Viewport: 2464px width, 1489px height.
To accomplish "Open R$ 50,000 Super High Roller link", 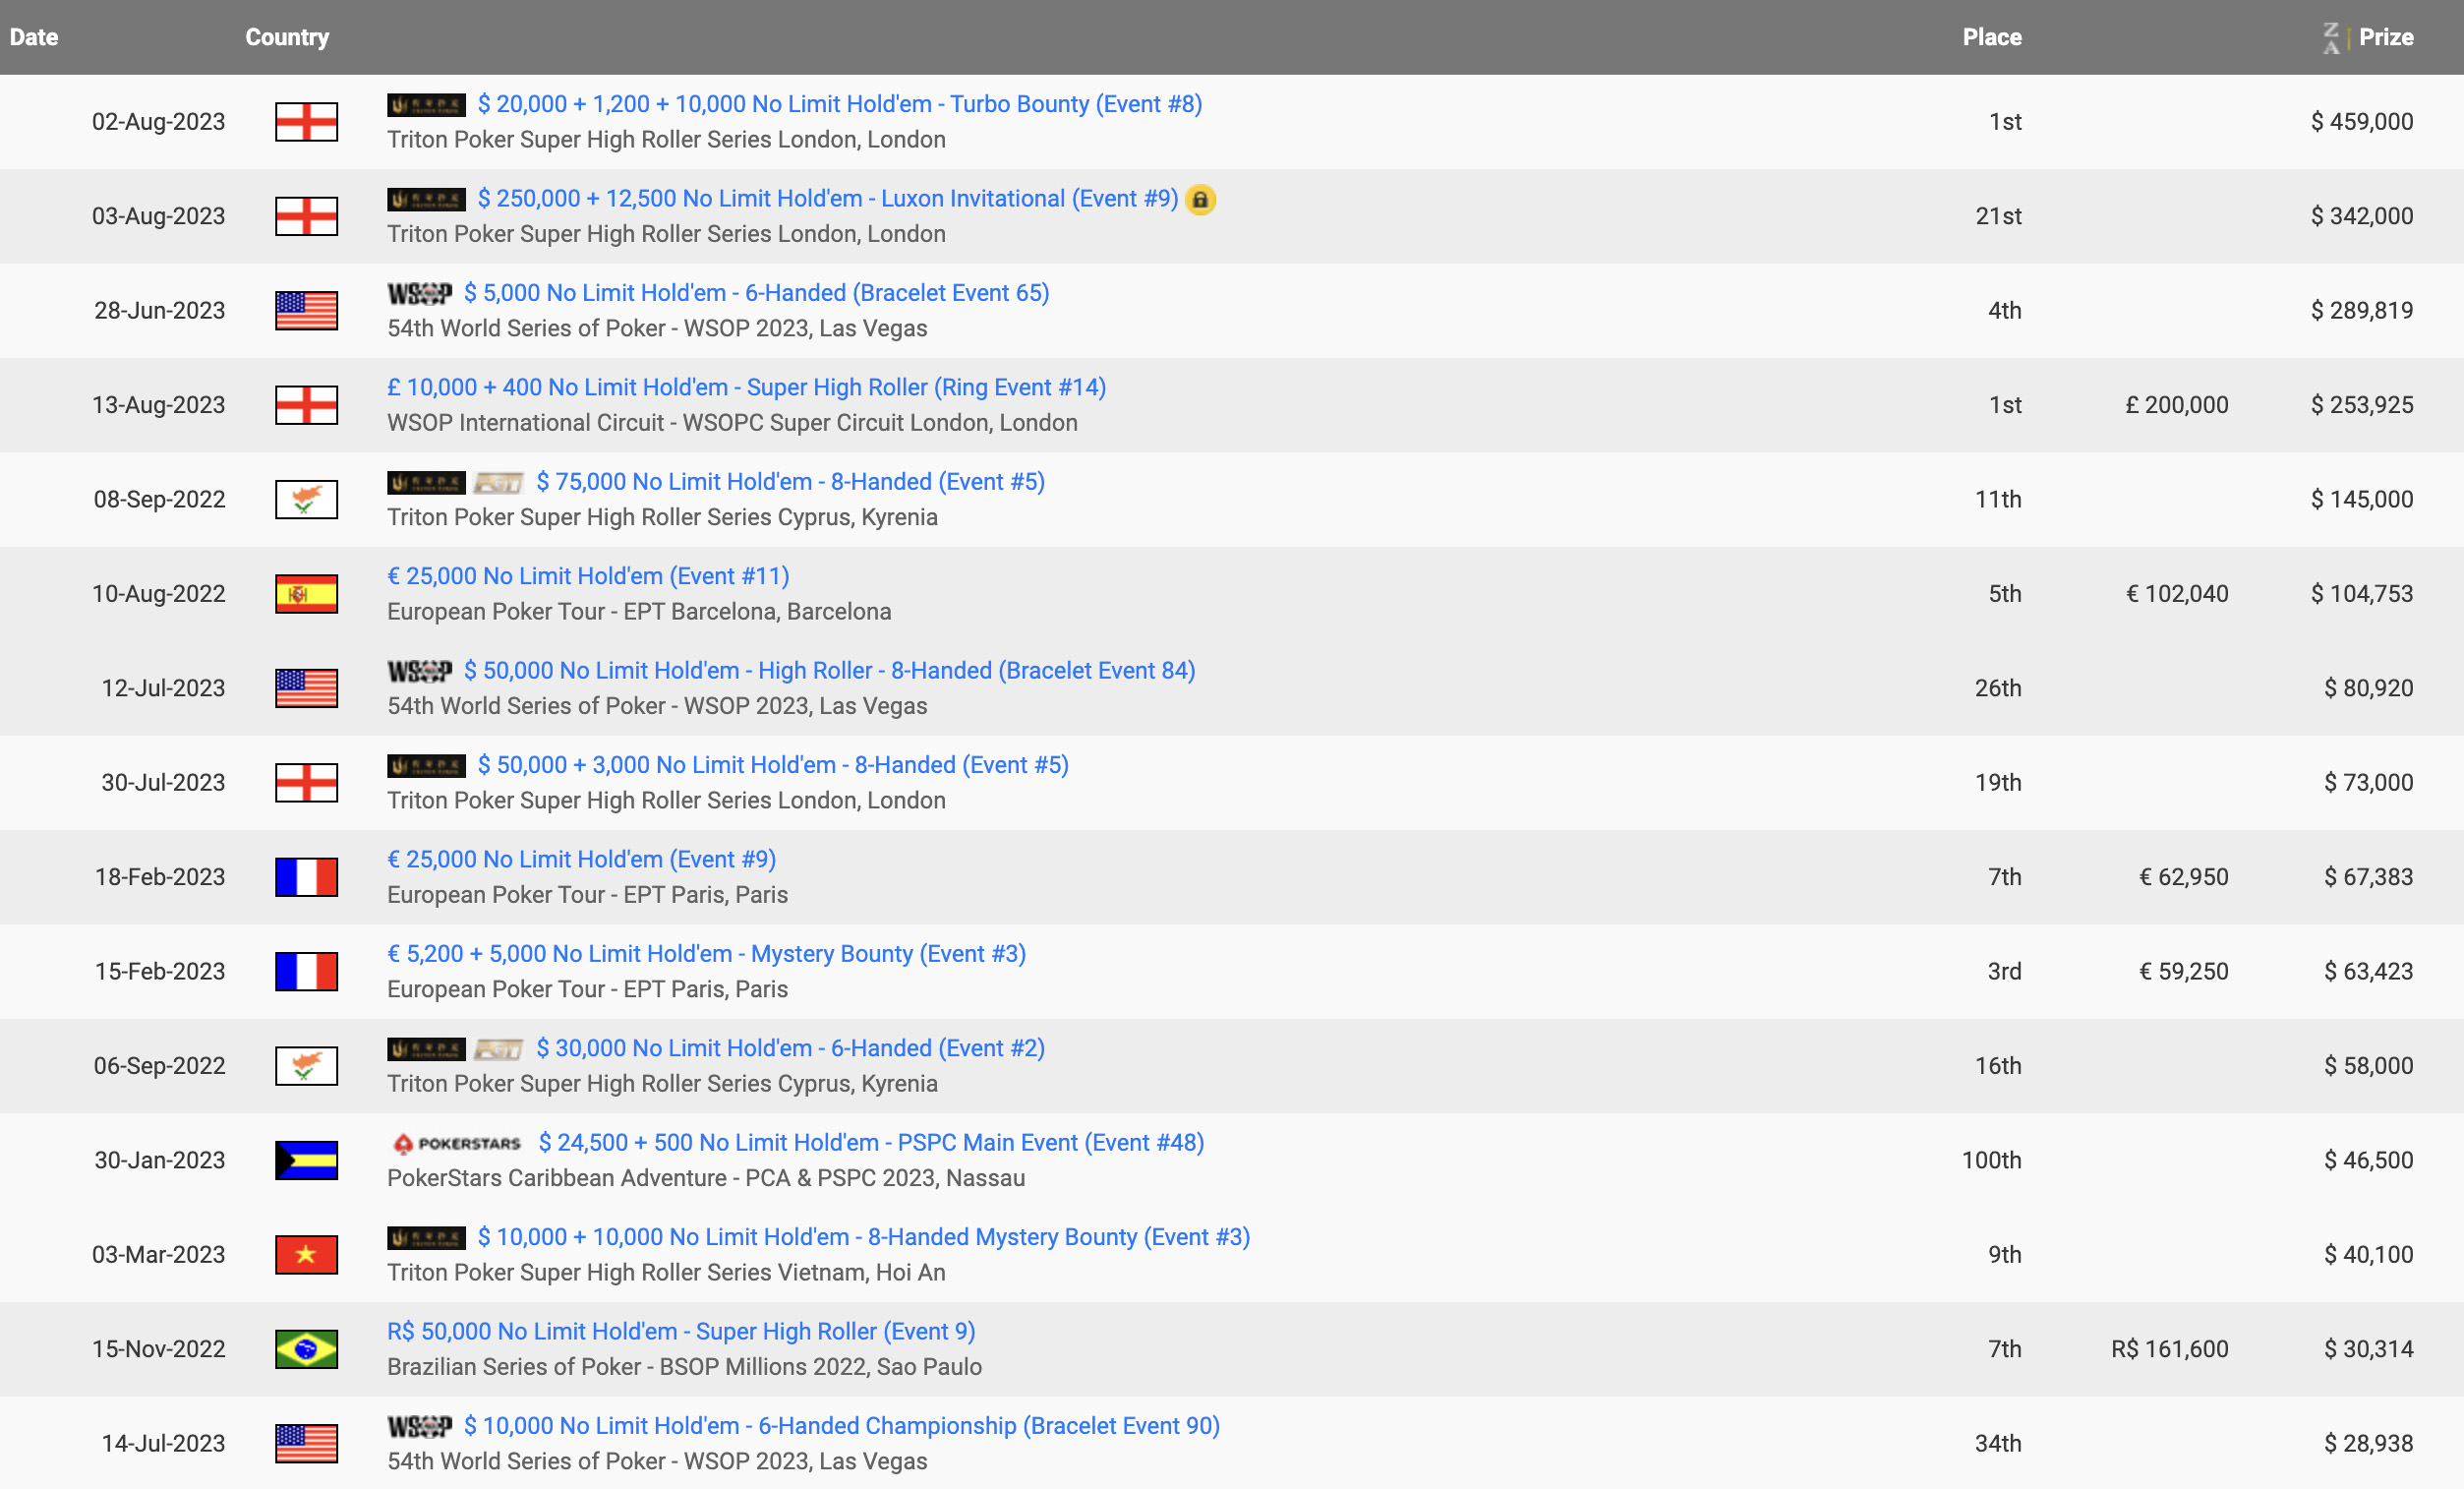I will click(681, 1331).
